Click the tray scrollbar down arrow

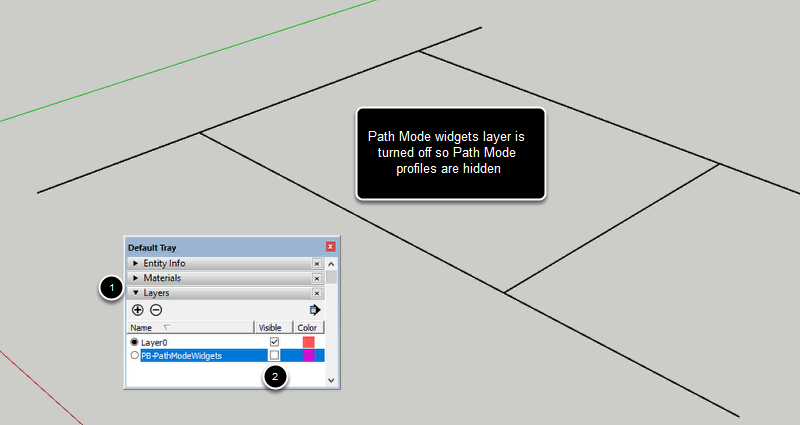331,381
